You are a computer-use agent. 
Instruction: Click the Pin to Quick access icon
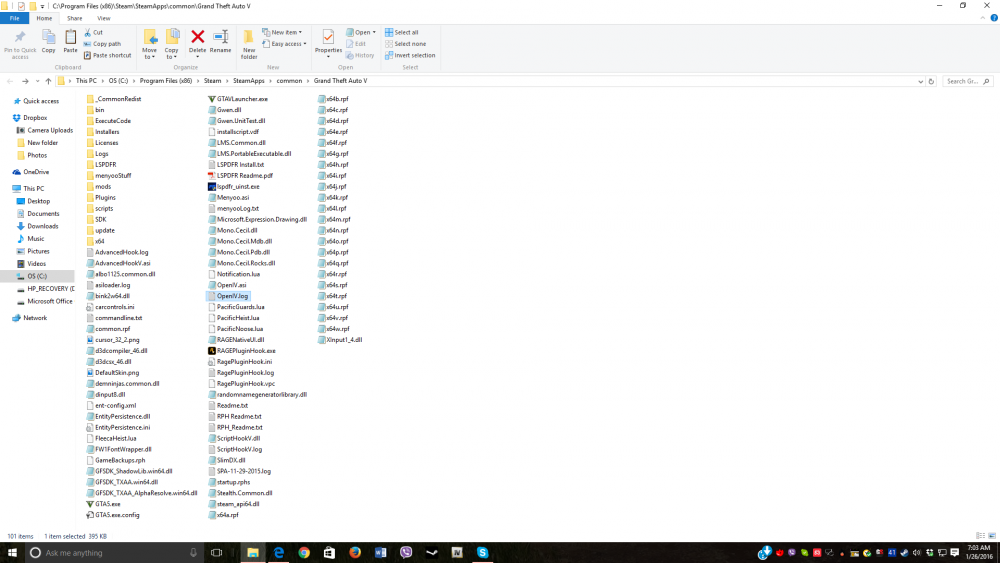pyautogui.click(x=20, y=43)
